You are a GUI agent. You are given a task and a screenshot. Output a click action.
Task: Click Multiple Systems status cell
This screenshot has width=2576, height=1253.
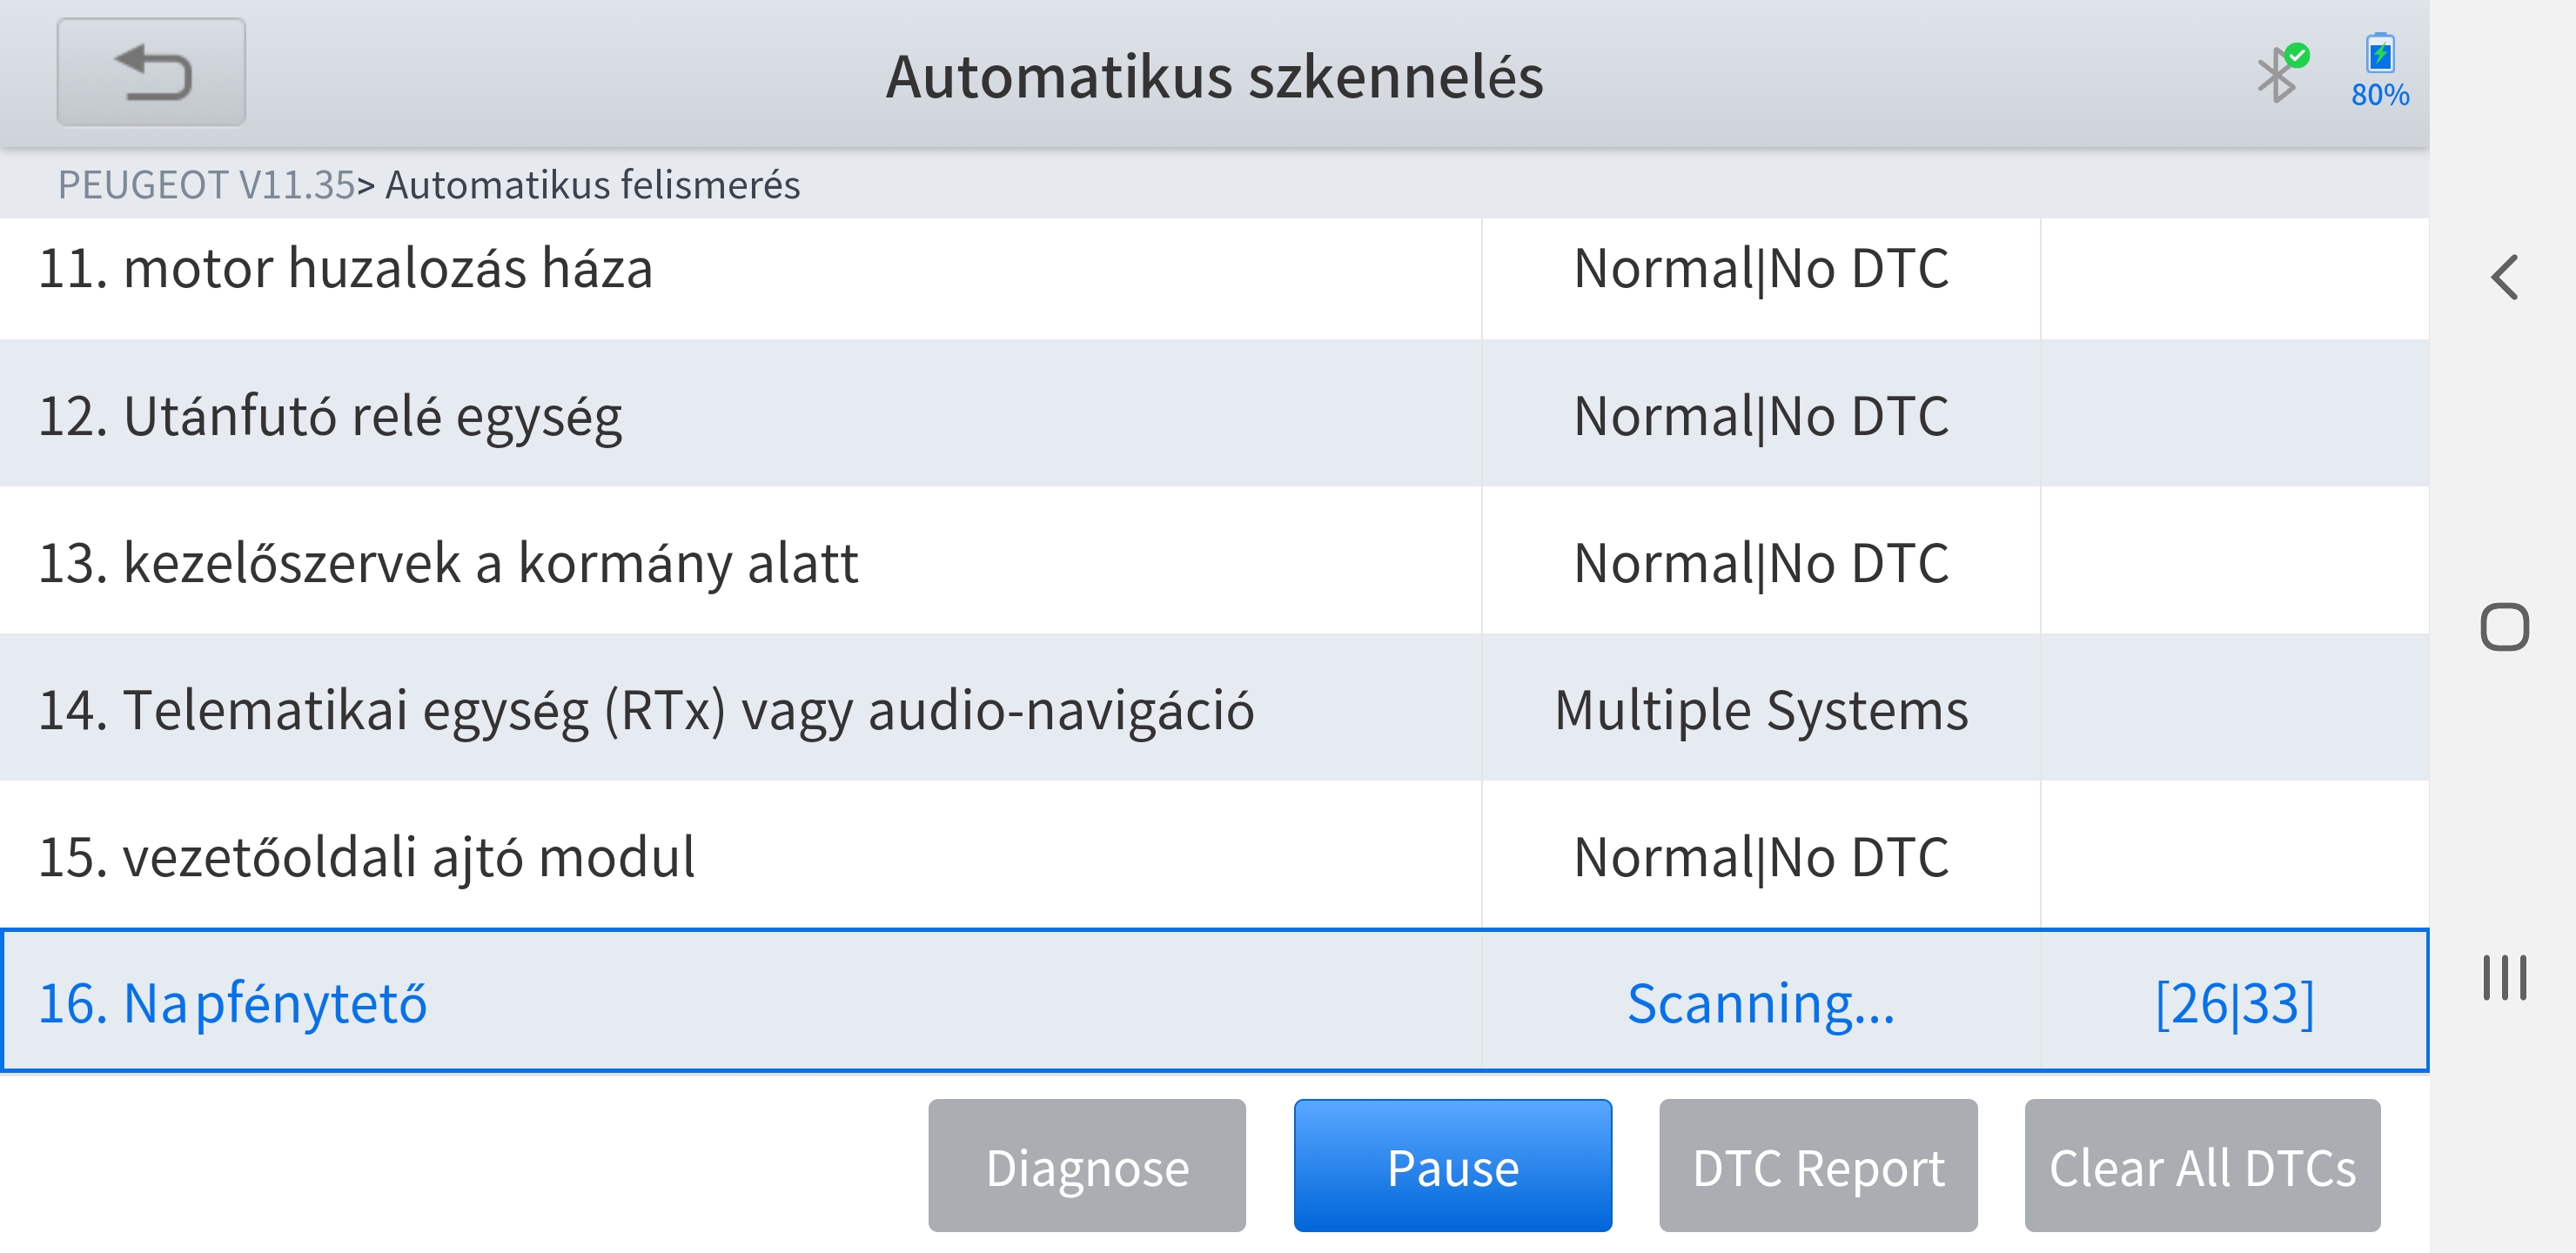click(1761, 710)
